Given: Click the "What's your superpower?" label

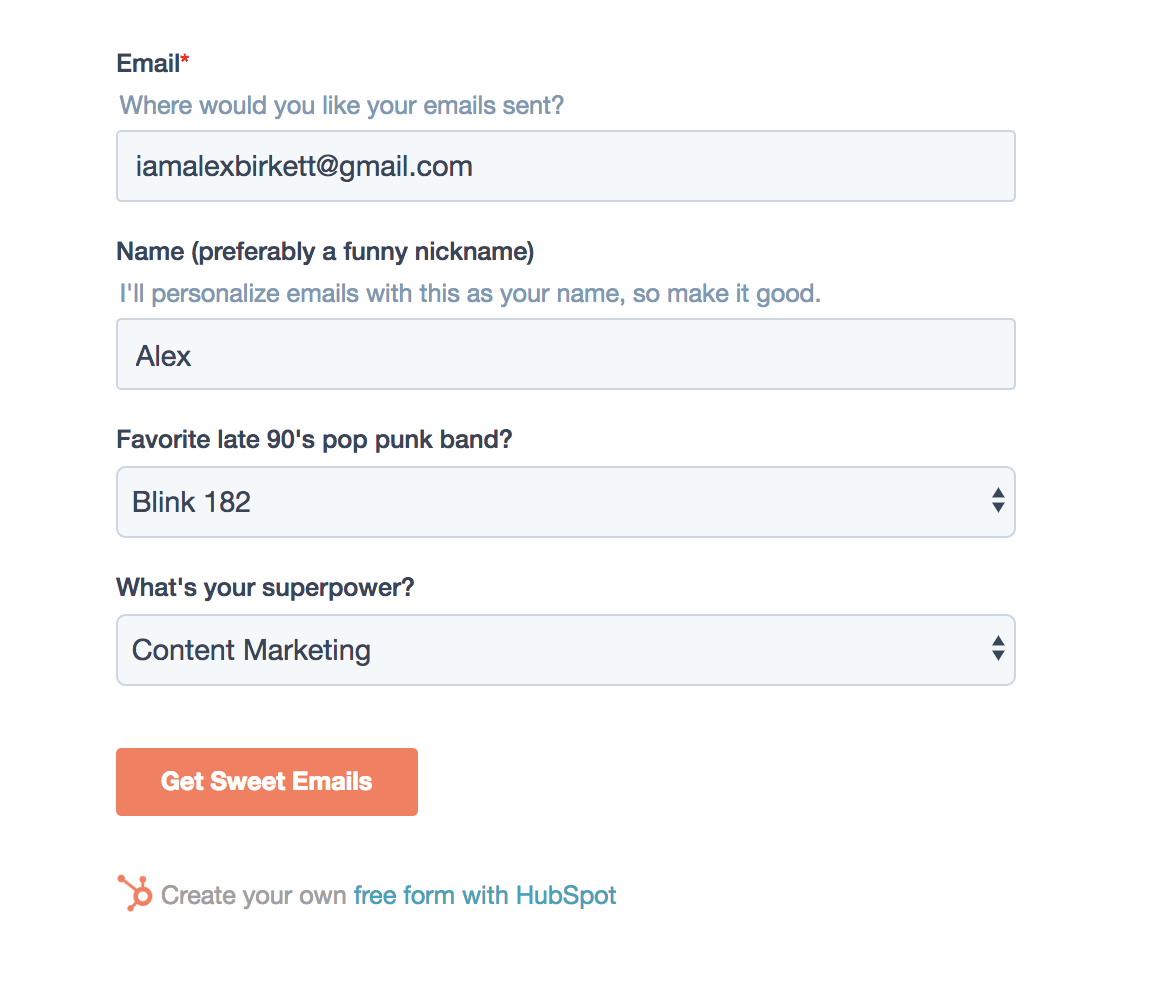Looking at the screenshot, I should pyautogui.click(x=265, y=587).
